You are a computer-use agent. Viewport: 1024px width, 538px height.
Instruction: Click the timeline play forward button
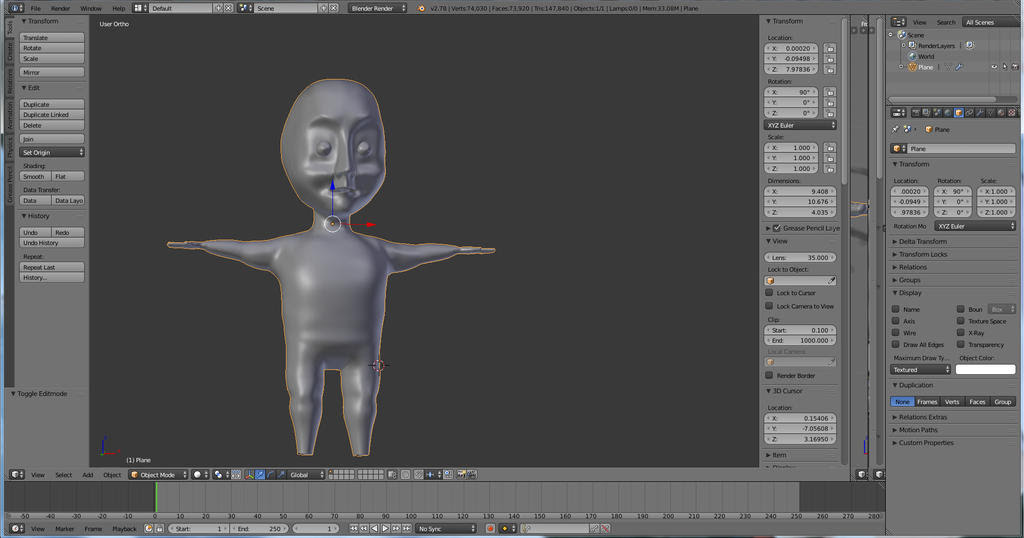click(385, 528)
